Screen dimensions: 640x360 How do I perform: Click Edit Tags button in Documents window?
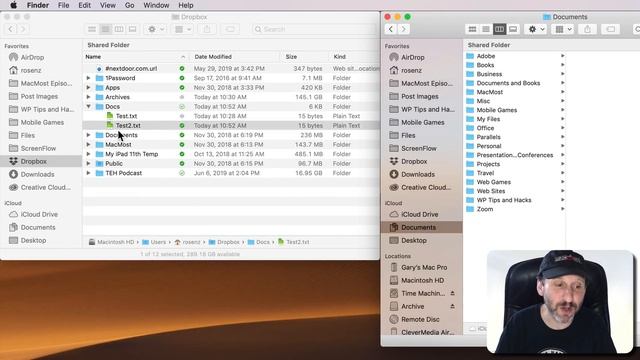(x=611, y=29)
